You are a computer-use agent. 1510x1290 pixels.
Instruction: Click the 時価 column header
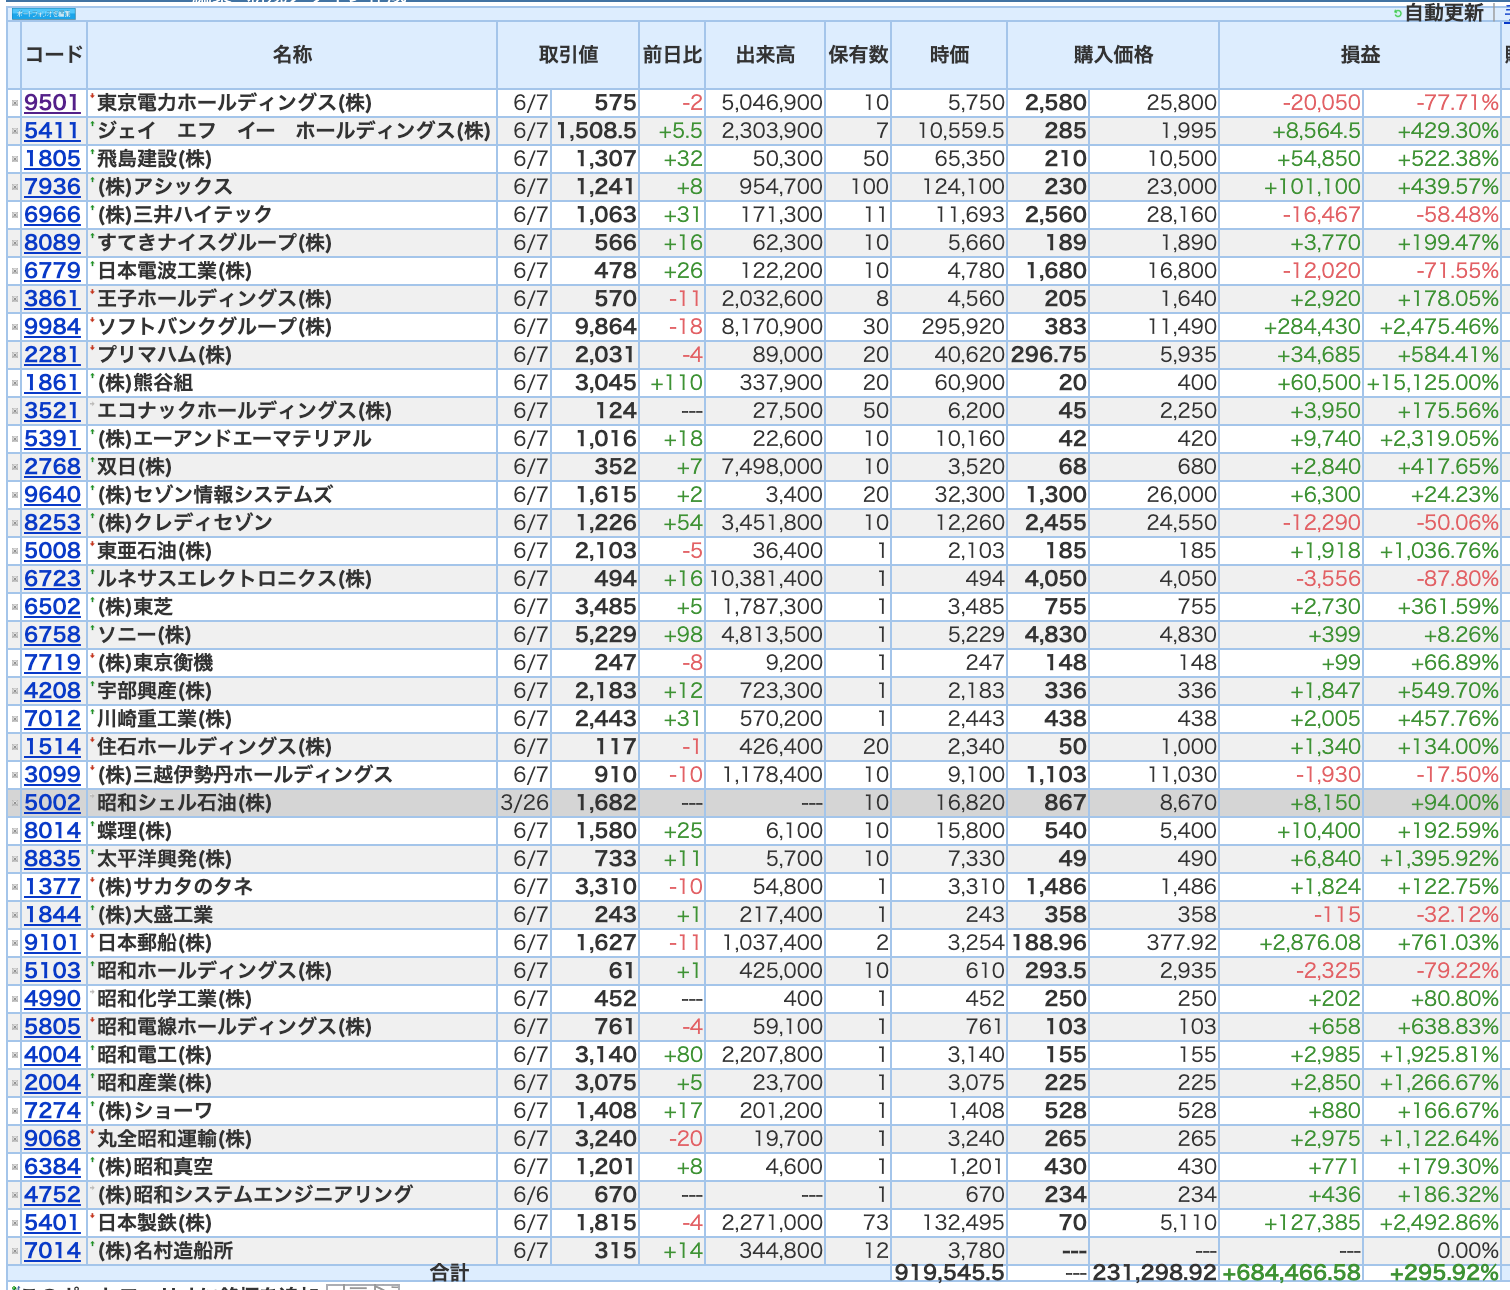949,55
